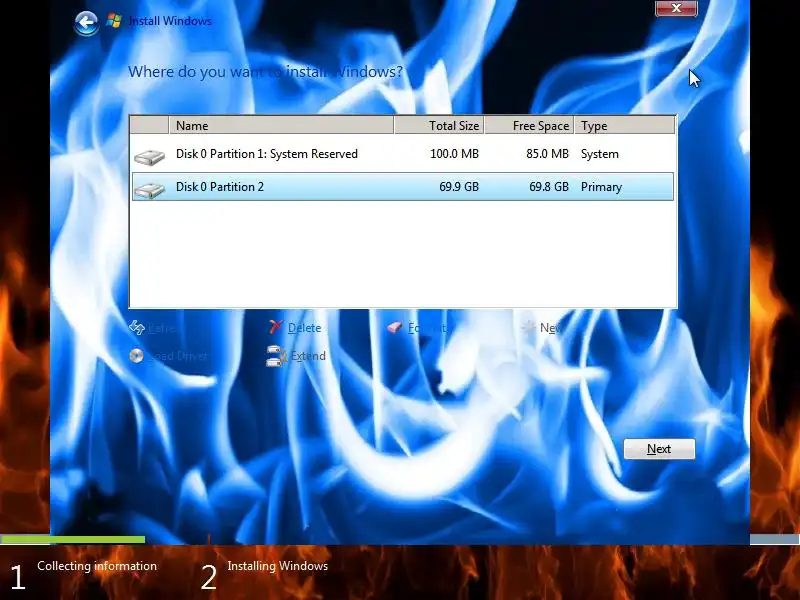Image resolution: width=800 pixels, height=600 pixels.
Task: Sort by the Type column header
Action: tap(624, 126)
